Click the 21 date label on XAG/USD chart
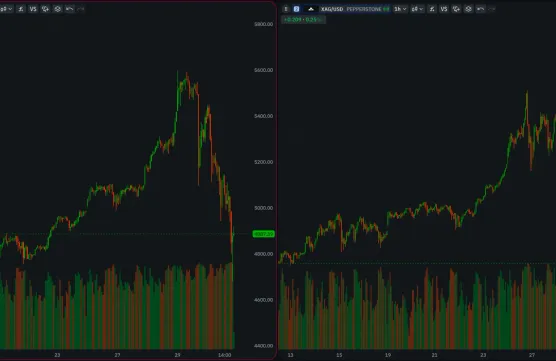Screen dimensions: 556x361 point(435,355)
